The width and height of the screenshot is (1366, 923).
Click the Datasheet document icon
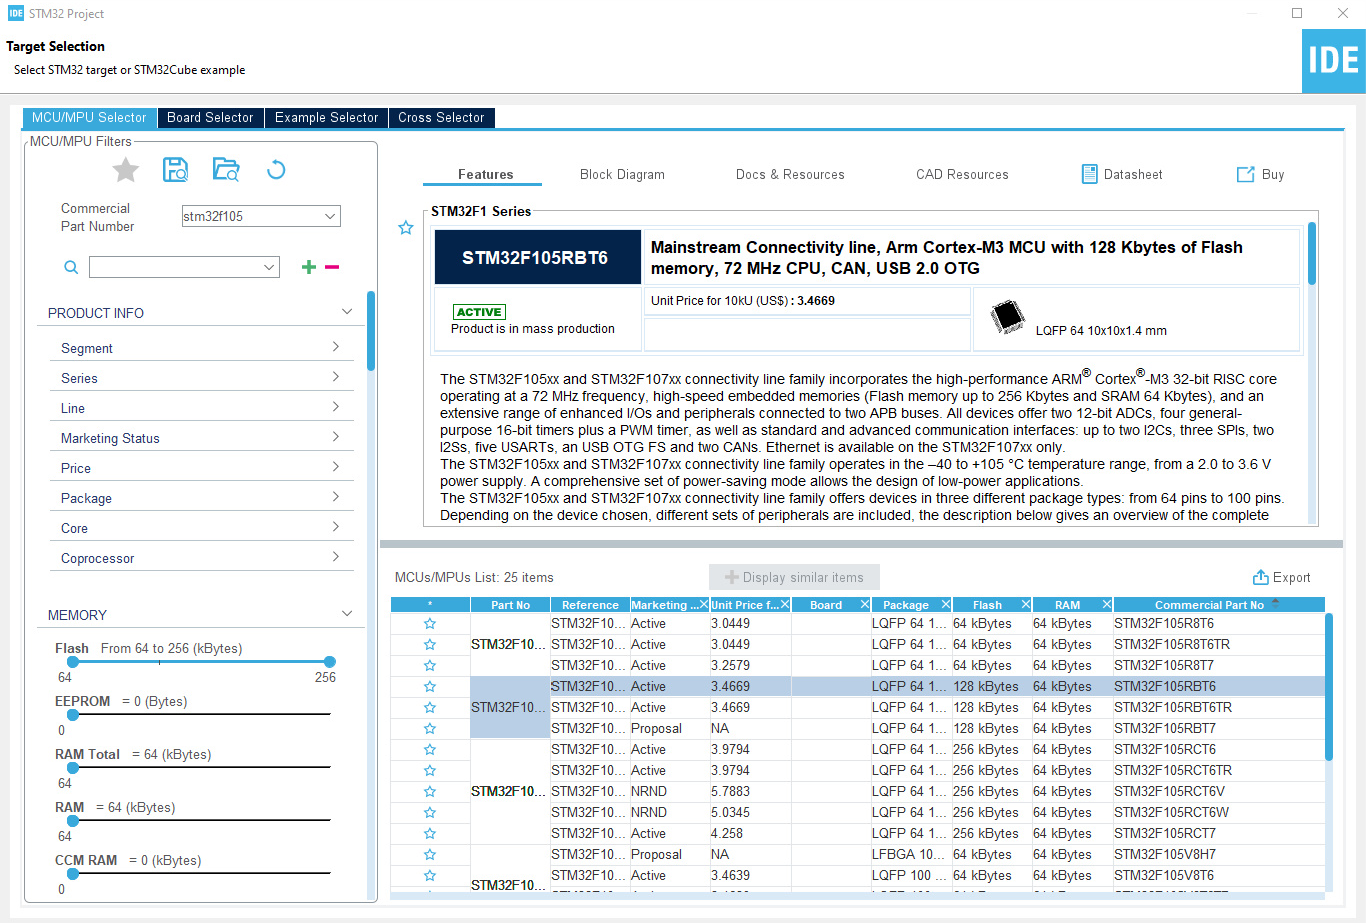click(x=1090, y=174)
